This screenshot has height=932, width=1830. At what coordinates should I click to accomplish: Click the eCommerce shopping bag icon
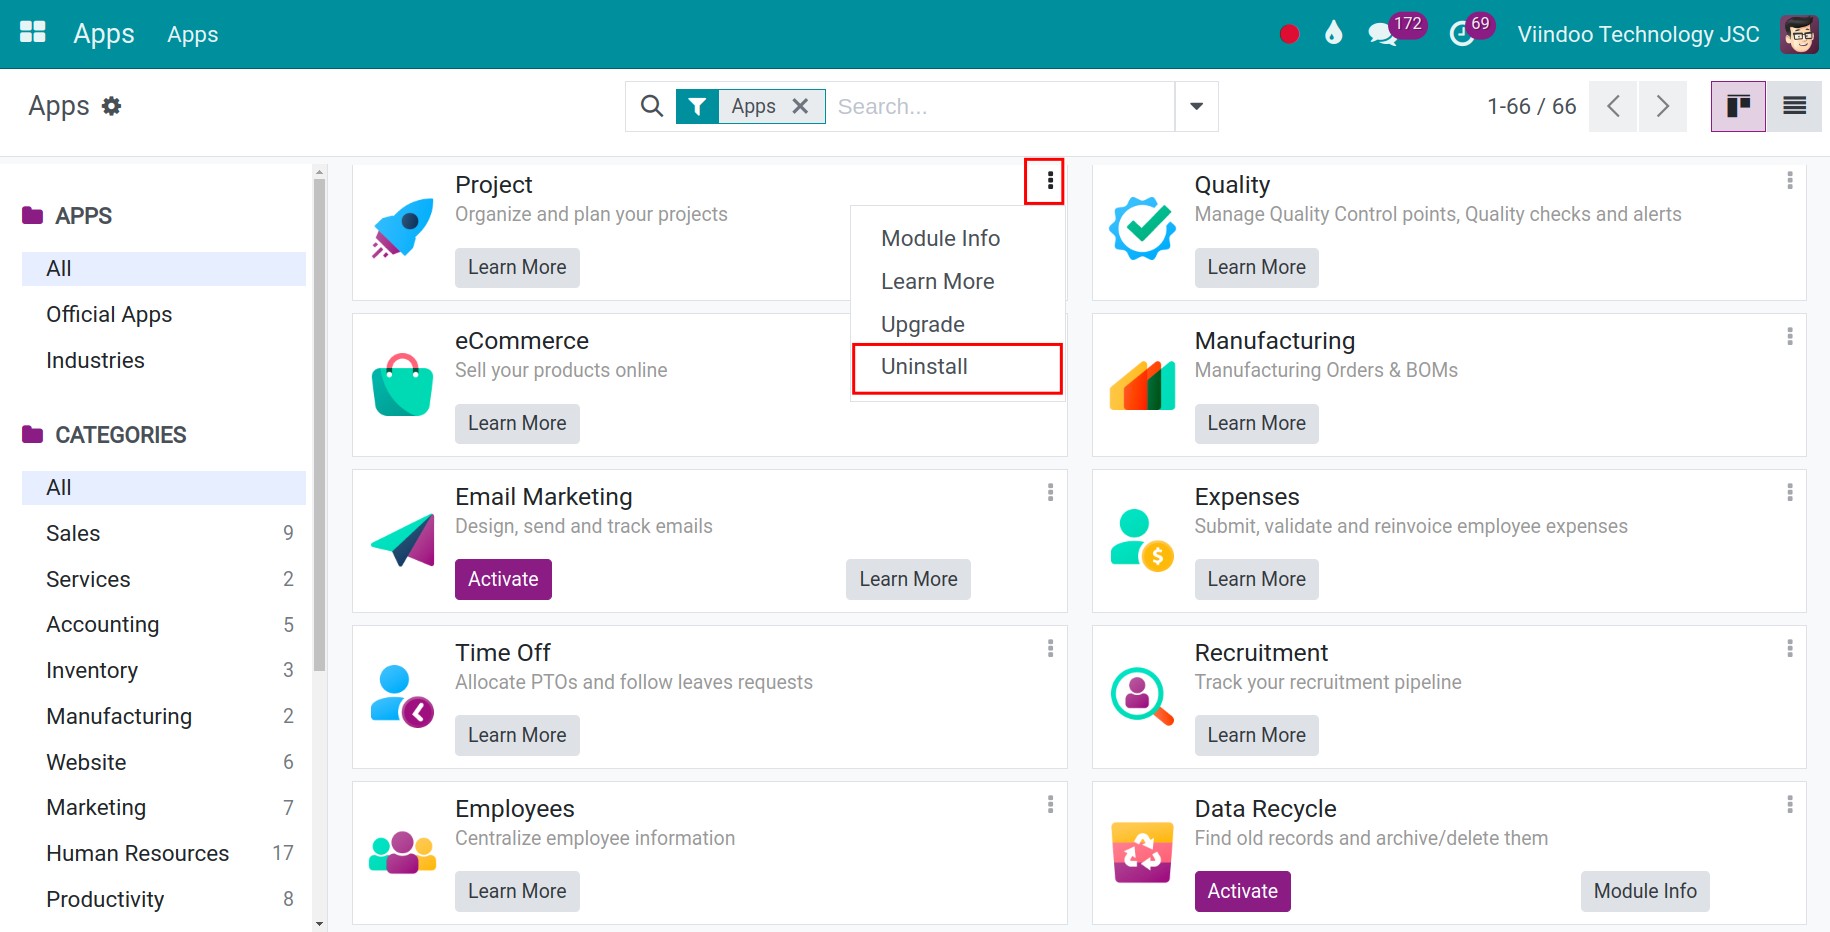click(402, 384)
